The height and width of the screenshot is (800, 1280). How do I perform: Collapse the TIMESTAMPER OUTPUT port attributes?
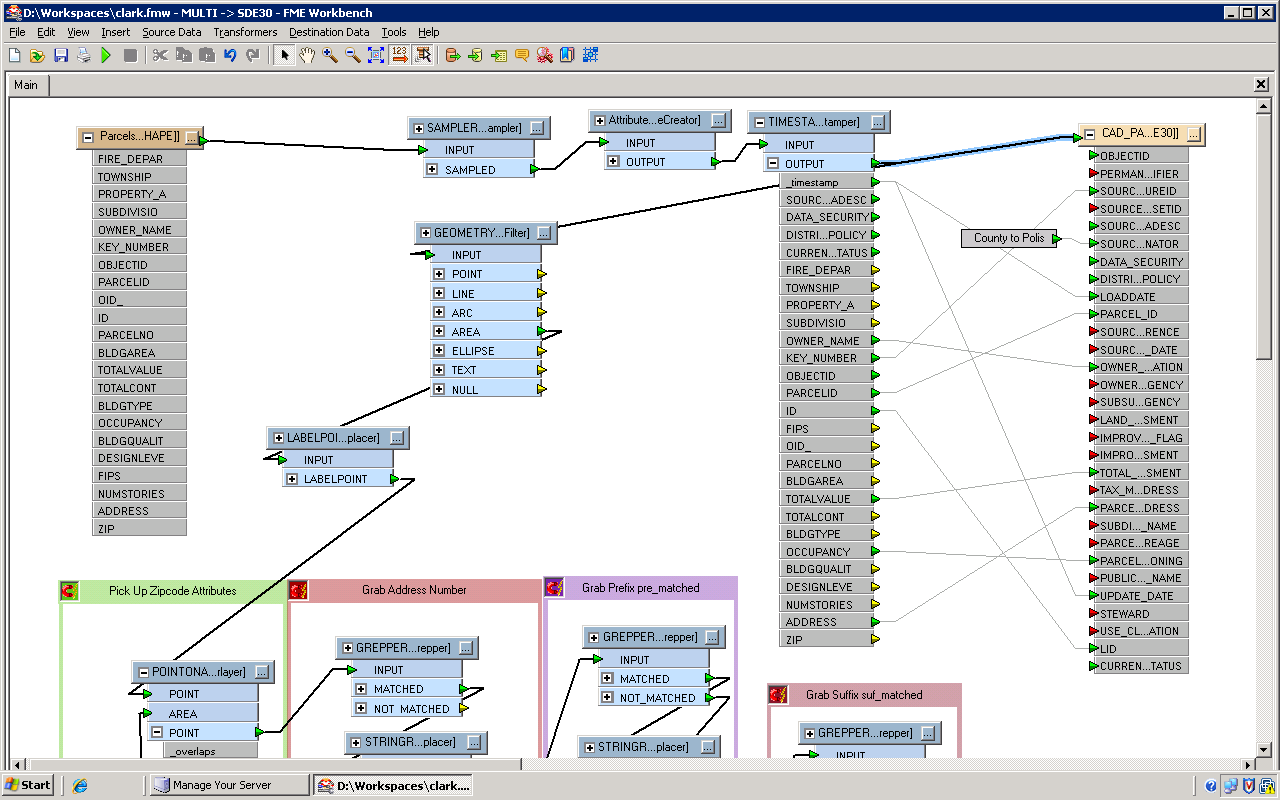pos(772,163)
